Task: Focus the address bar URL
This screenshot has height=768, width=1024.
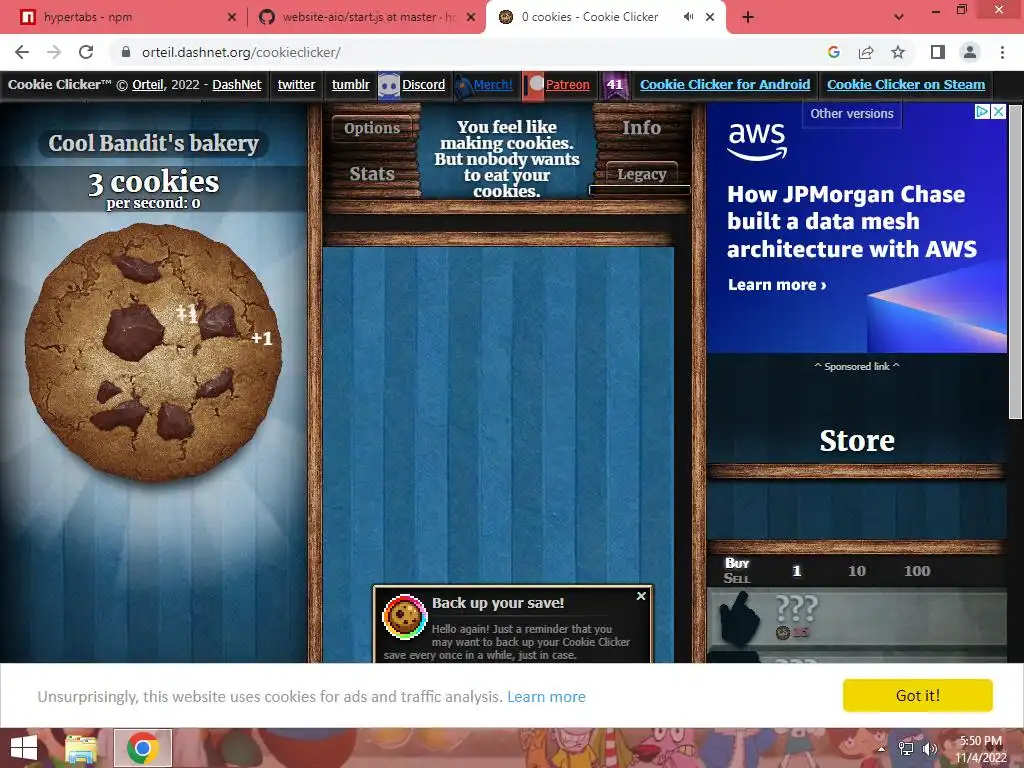Action: tap(241, 52)
